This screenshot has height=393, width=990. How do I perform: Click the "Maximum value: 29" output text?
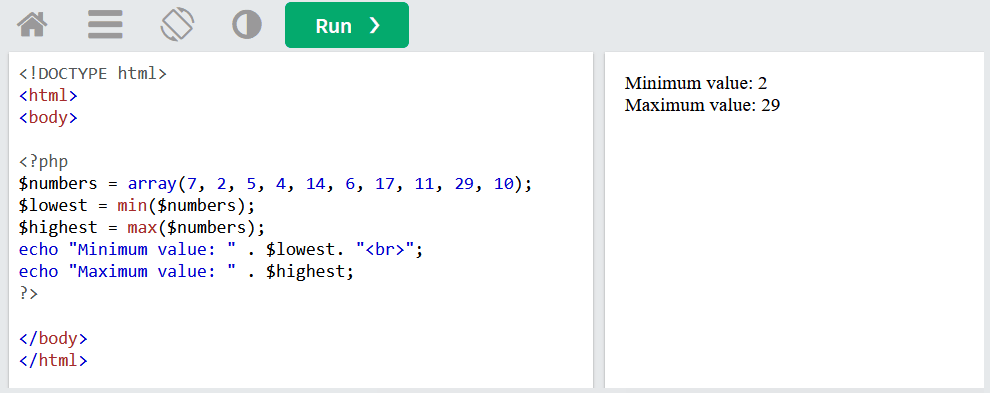pyautogui.click(x=703, y=105)
